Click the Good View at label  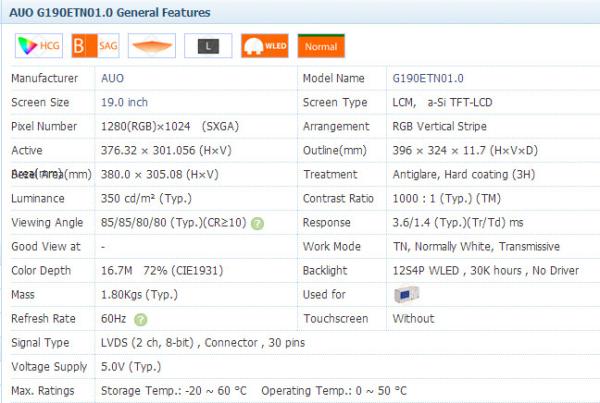[46, 247]
